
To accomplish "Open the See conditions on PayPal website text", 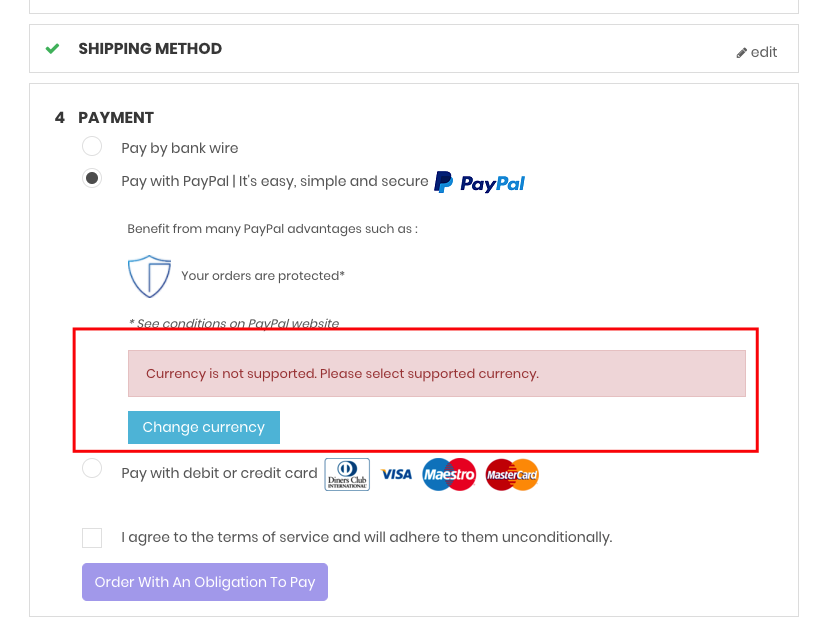I will [x=234, y=323].
